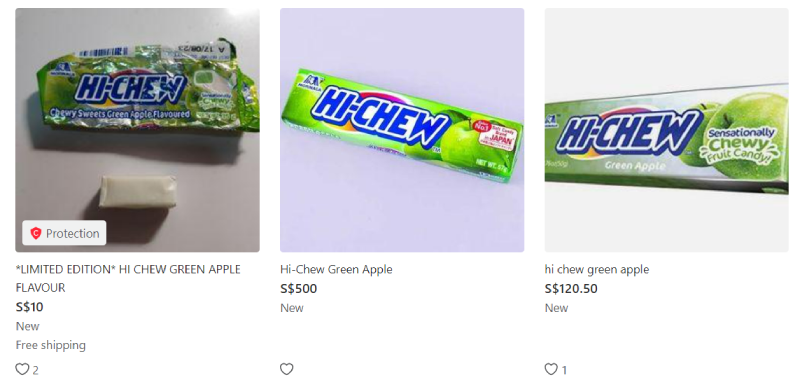Open the "Hi-Chew Green Apple" listing title
800x387 pixels.
(x=336, y=269)
